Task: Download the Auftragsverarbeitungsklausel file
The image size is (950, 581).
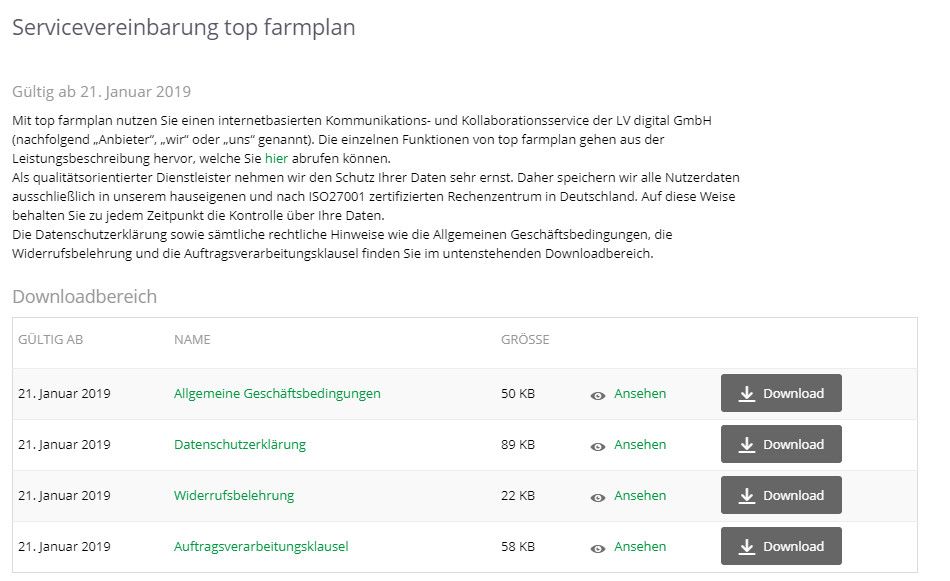Action: click(x=781, y=546)
